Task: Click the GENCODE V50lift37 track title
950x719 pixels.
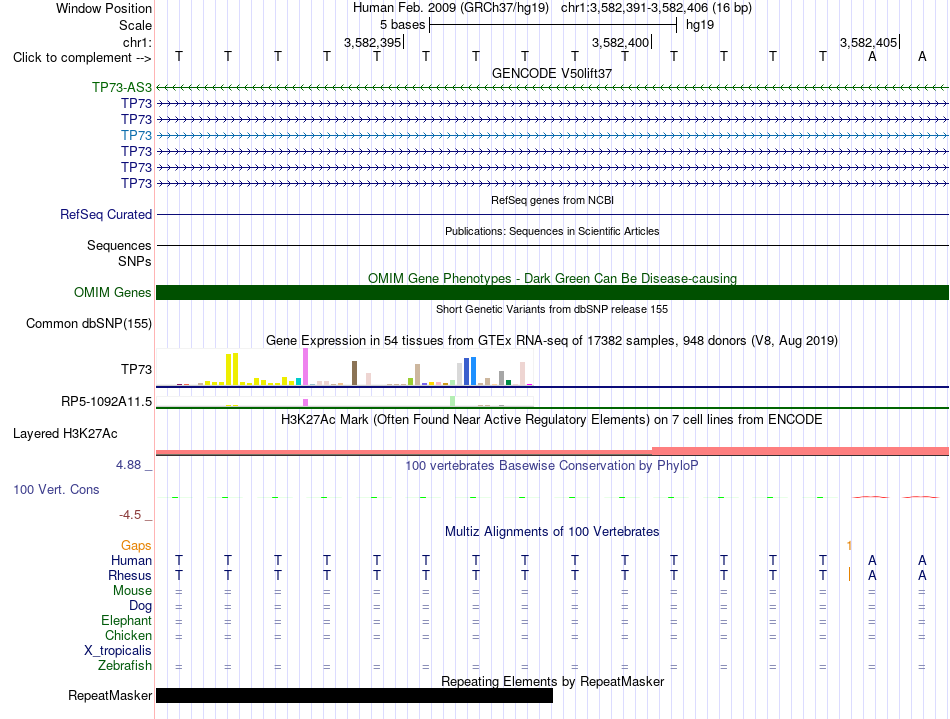Action: [552, 73]
